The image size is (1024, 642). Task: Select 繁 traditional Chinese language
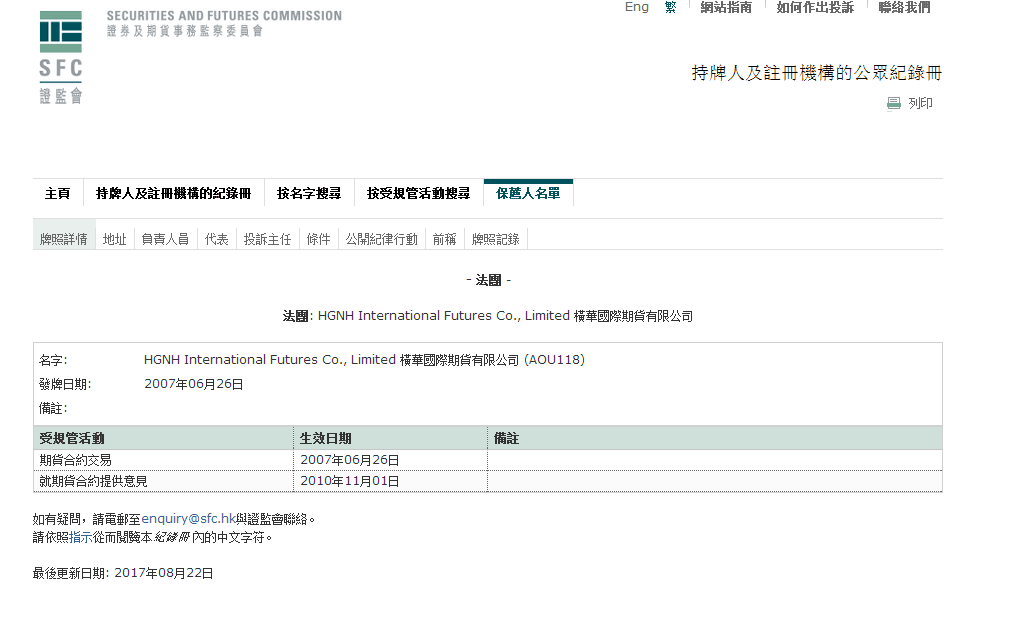(670, 7)
